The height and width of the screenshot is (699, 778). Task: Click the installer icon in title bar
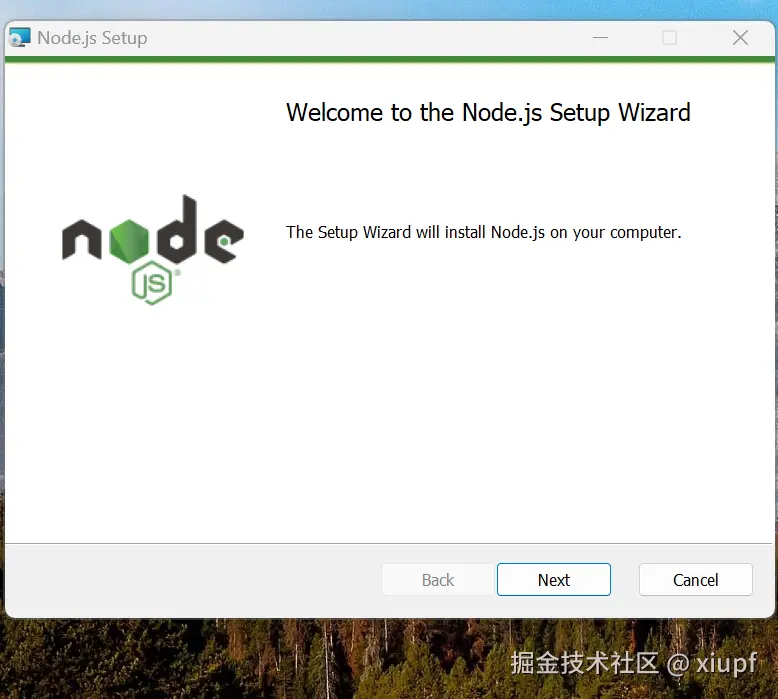coord(20,38)
